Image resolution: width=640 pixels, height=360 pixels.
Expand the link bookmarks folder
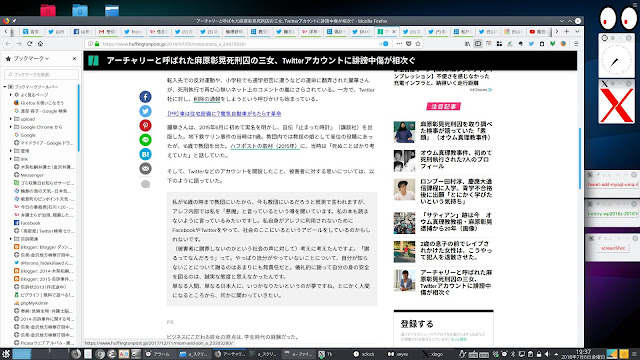(11, 159)
